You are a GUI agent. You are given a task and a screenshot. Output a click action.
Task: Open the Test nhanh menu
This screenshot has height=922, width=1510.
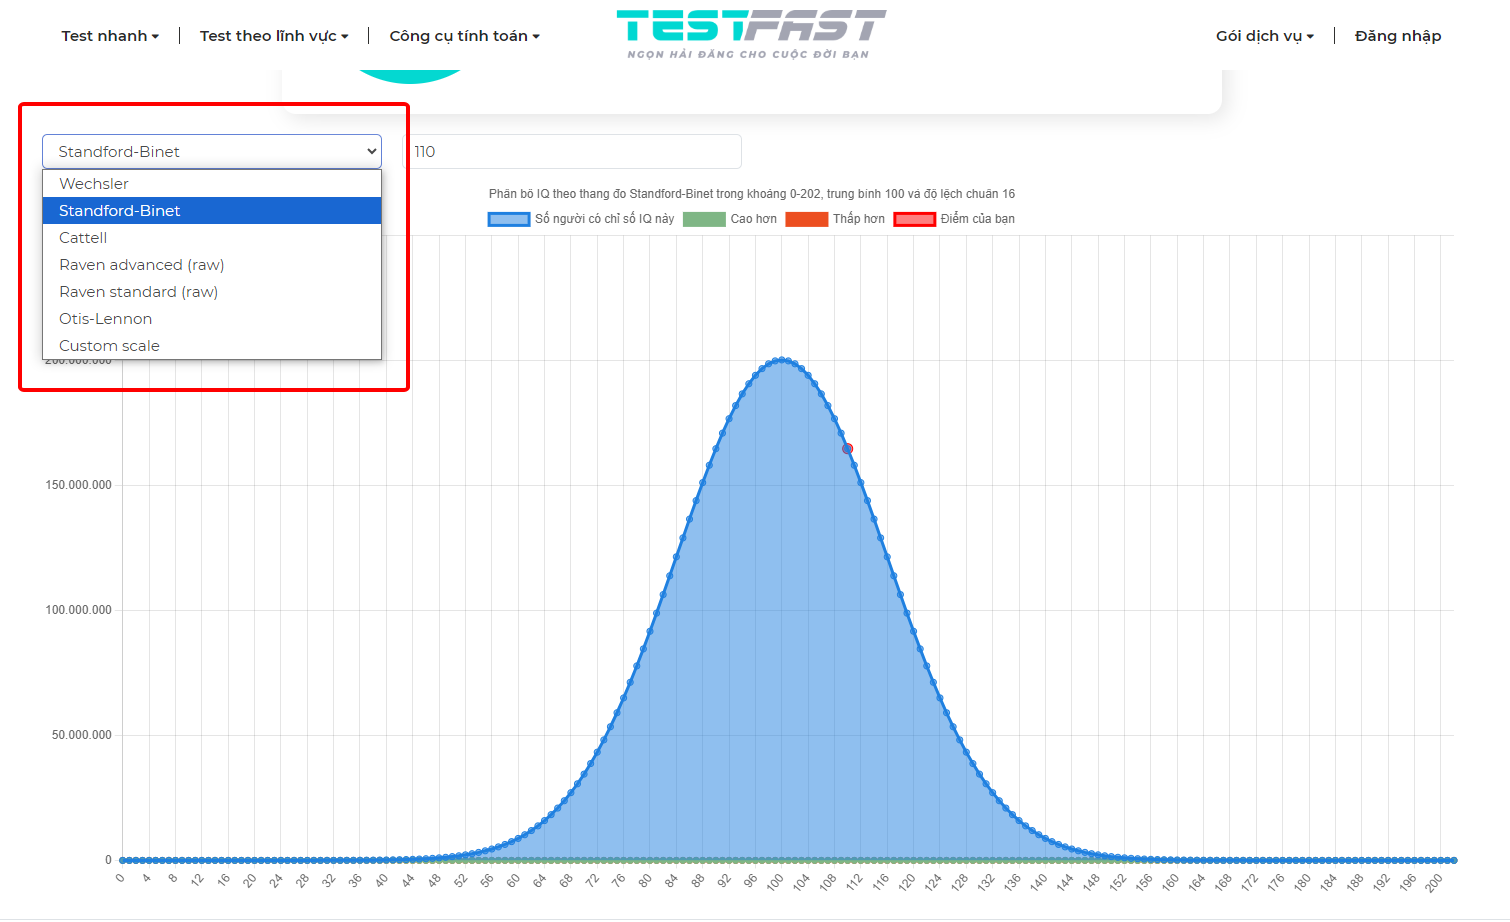pos(110,36)
